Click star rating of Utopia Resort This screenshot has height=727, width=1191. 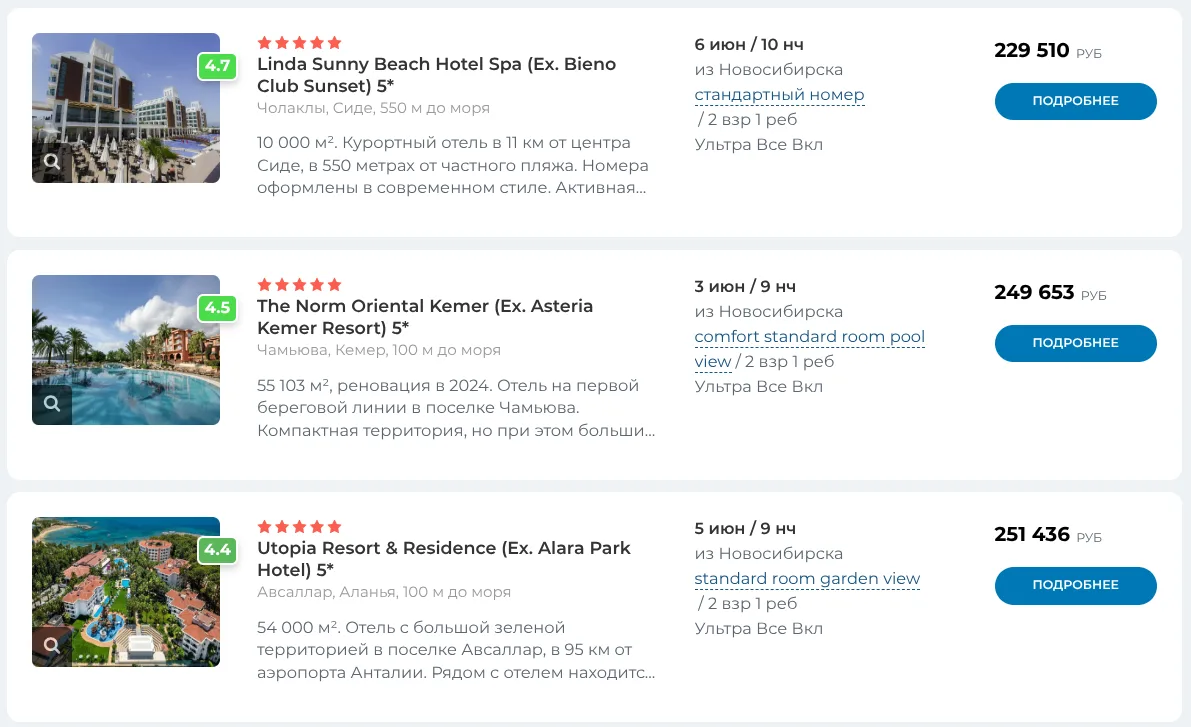coord(299,526)
